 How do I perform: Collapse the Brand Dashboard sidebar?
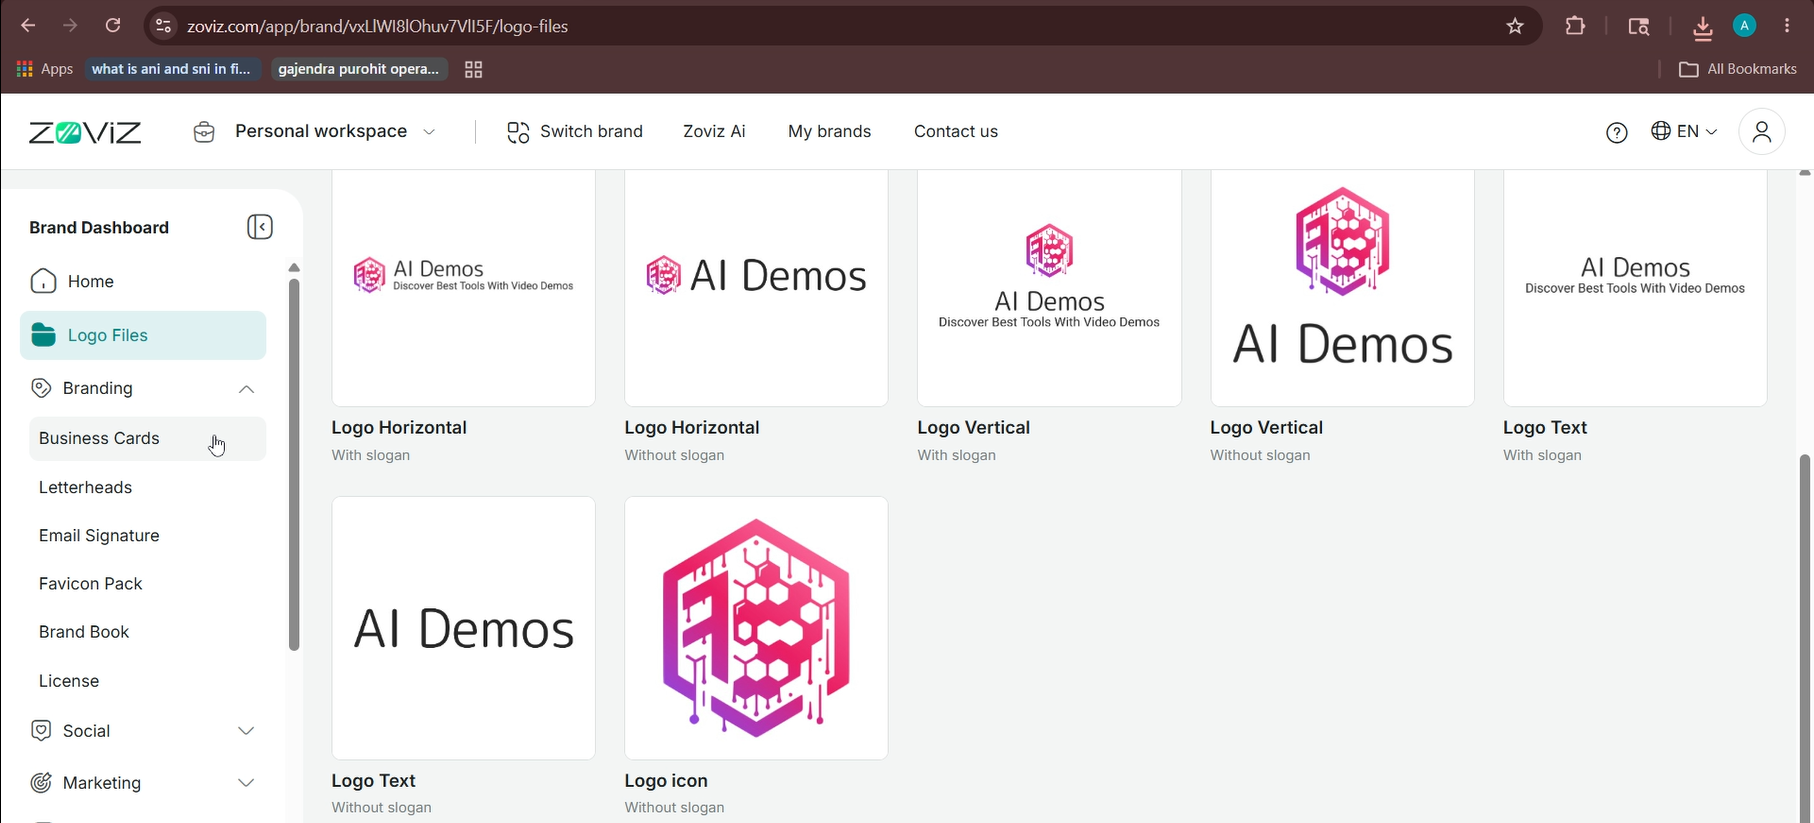tap(260, 227)
